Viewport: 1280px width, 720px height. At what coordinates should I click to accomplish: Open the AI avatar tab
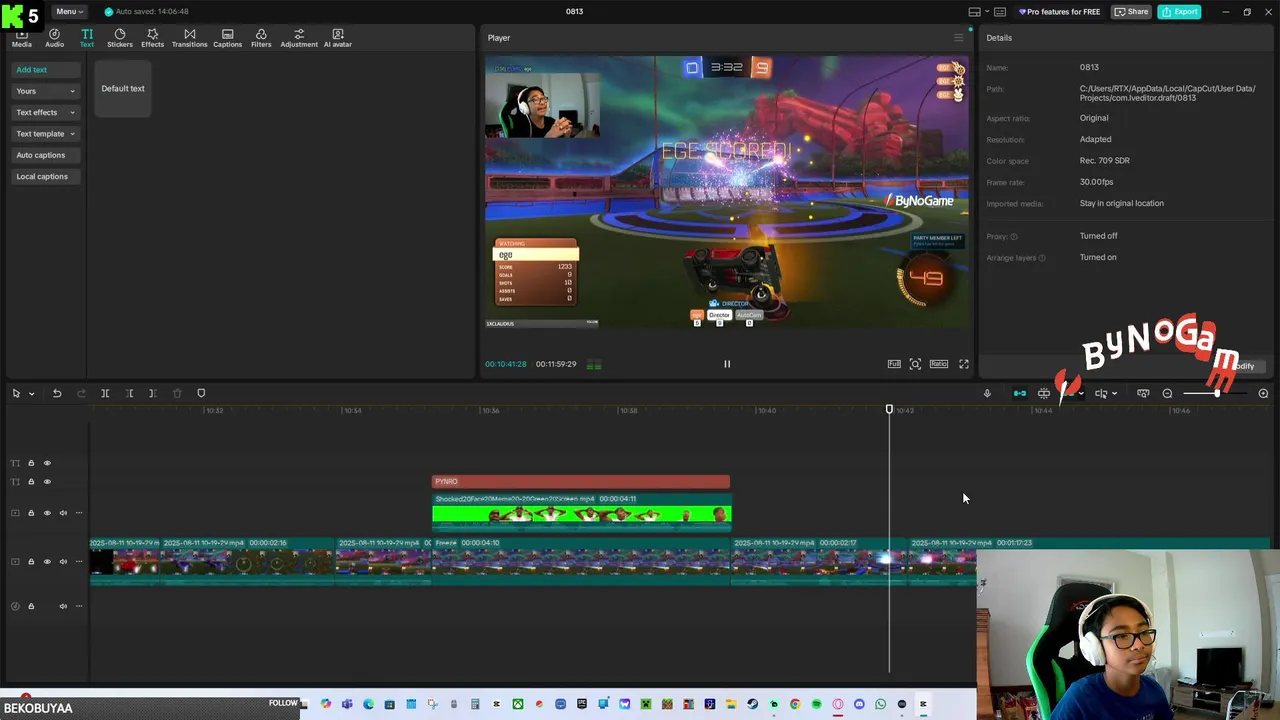point(337,38)
